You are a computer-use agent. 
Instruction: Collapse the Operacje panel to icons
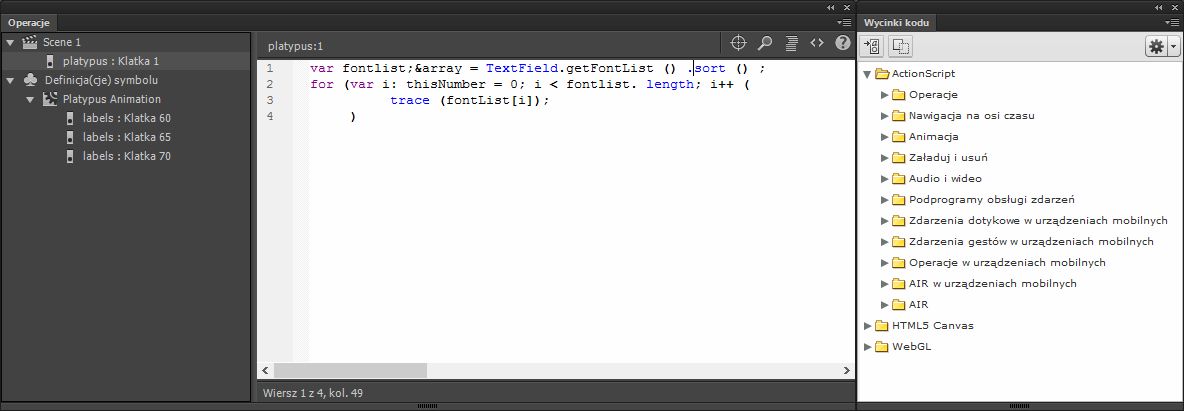pyautogui.click(x=831, y=7)
